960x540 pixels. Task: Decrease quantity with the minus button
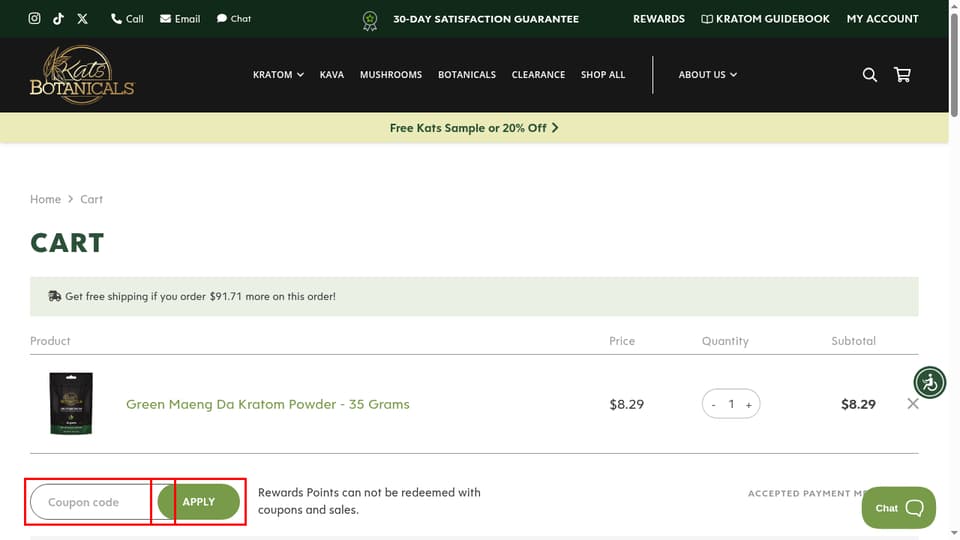pos(713,405)
